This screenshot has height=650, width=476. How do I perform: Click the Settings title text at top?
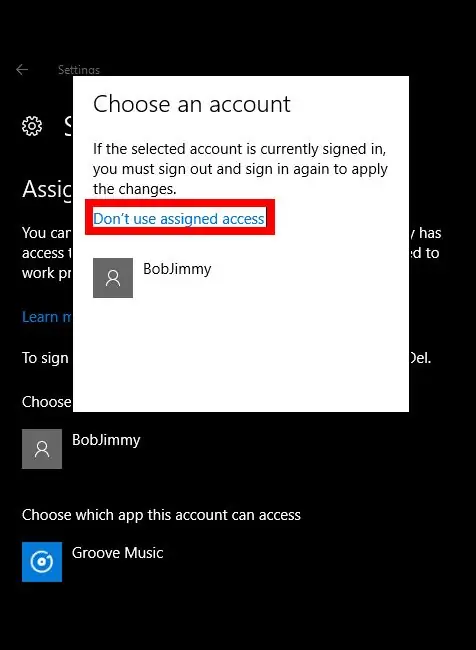[79, 70]
